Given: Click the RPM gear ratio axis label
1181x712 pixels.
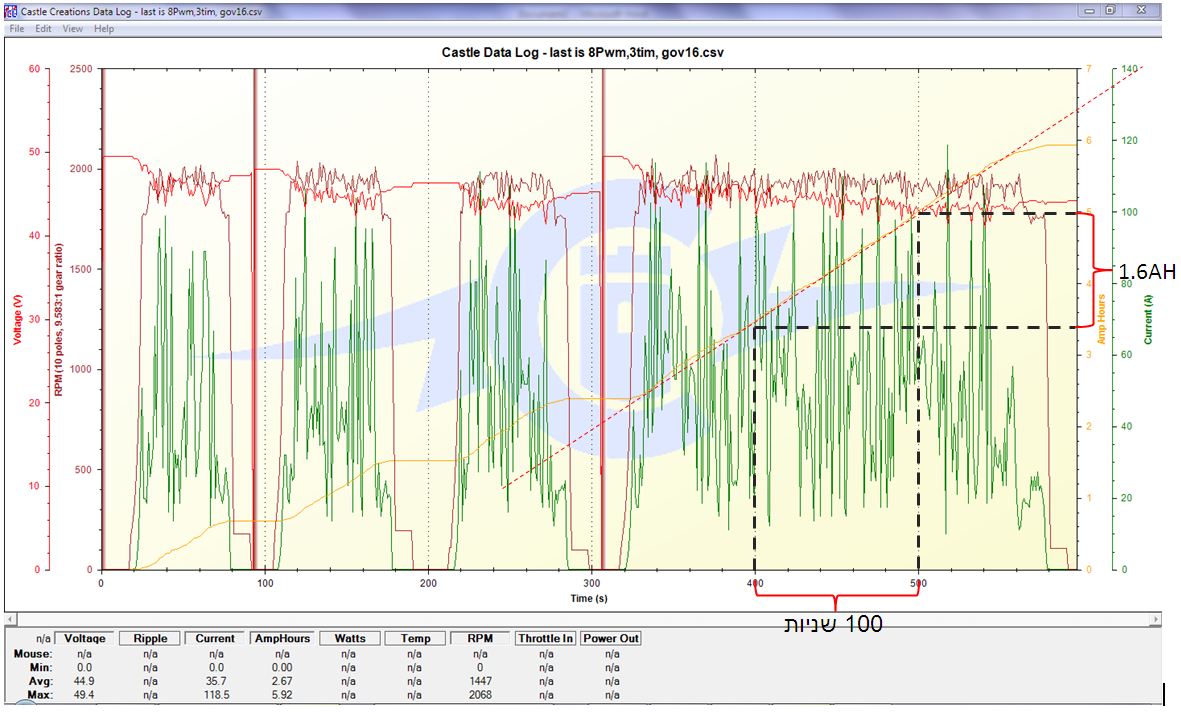Looking at the screenshot, I should point(59,319).
